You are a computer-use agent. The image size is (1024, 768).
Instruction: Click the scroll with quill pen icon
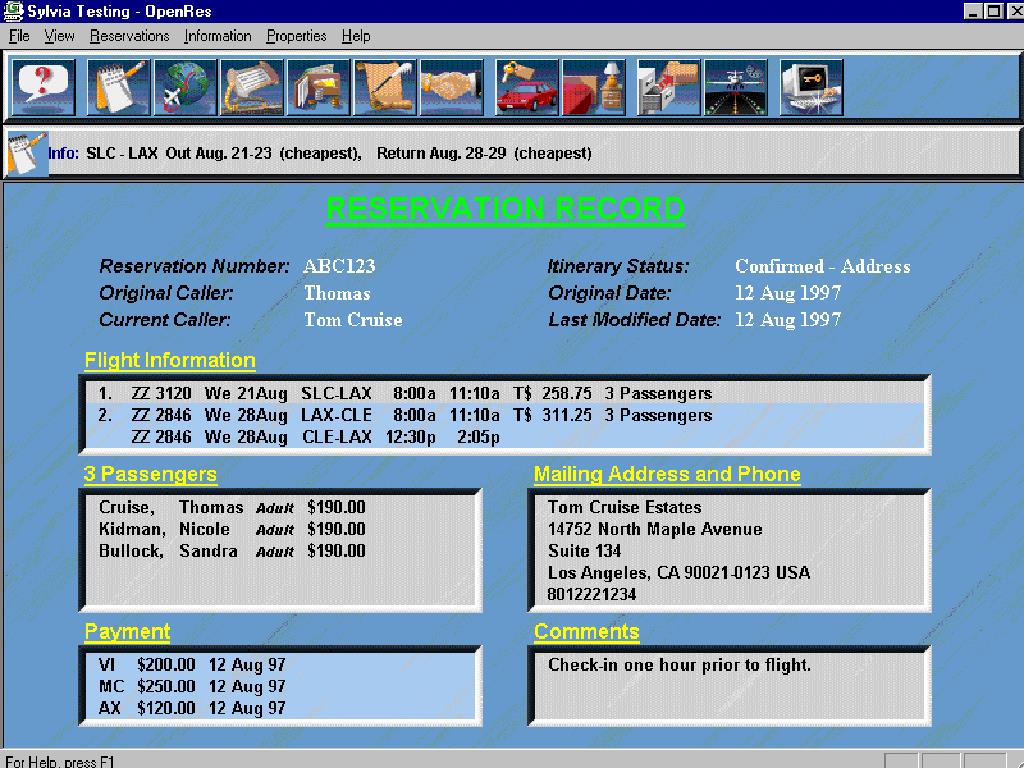385,88
